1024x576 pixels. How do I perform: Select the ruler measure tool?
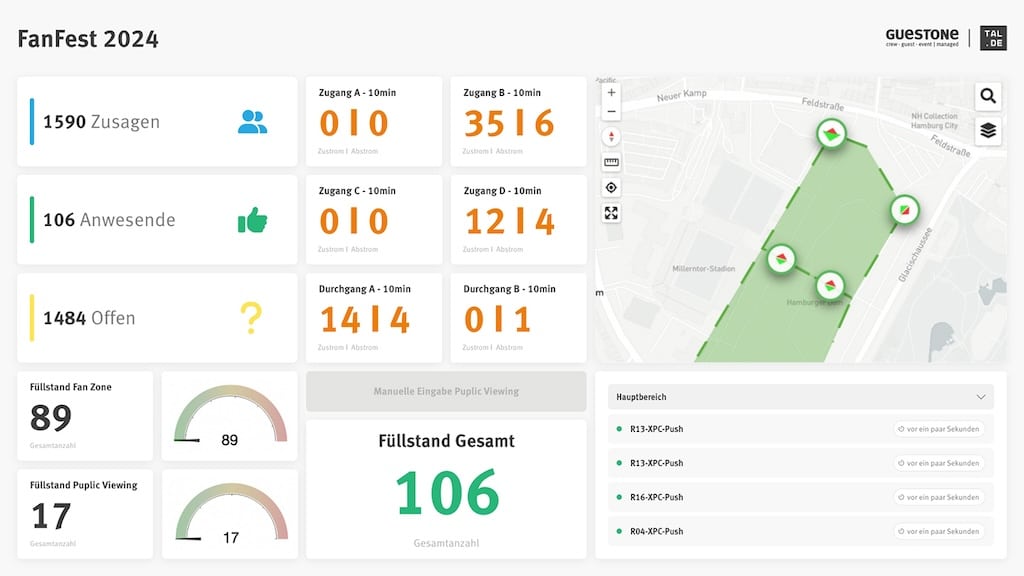(611, 162)
